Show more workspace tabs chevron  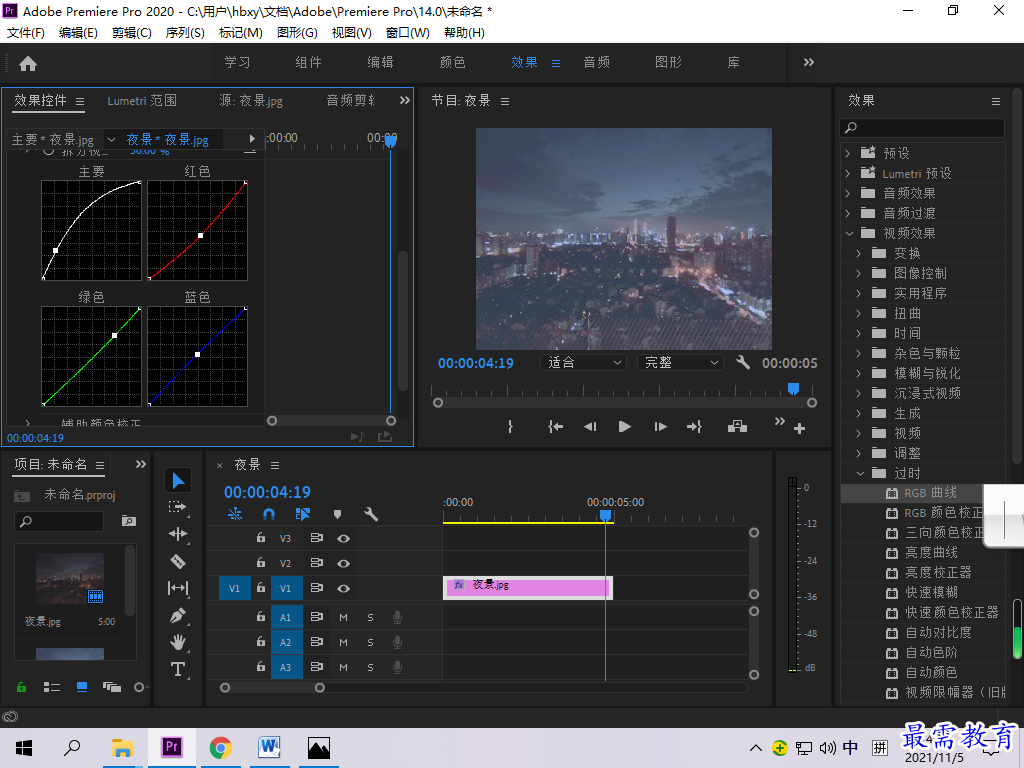coord(808,62)
